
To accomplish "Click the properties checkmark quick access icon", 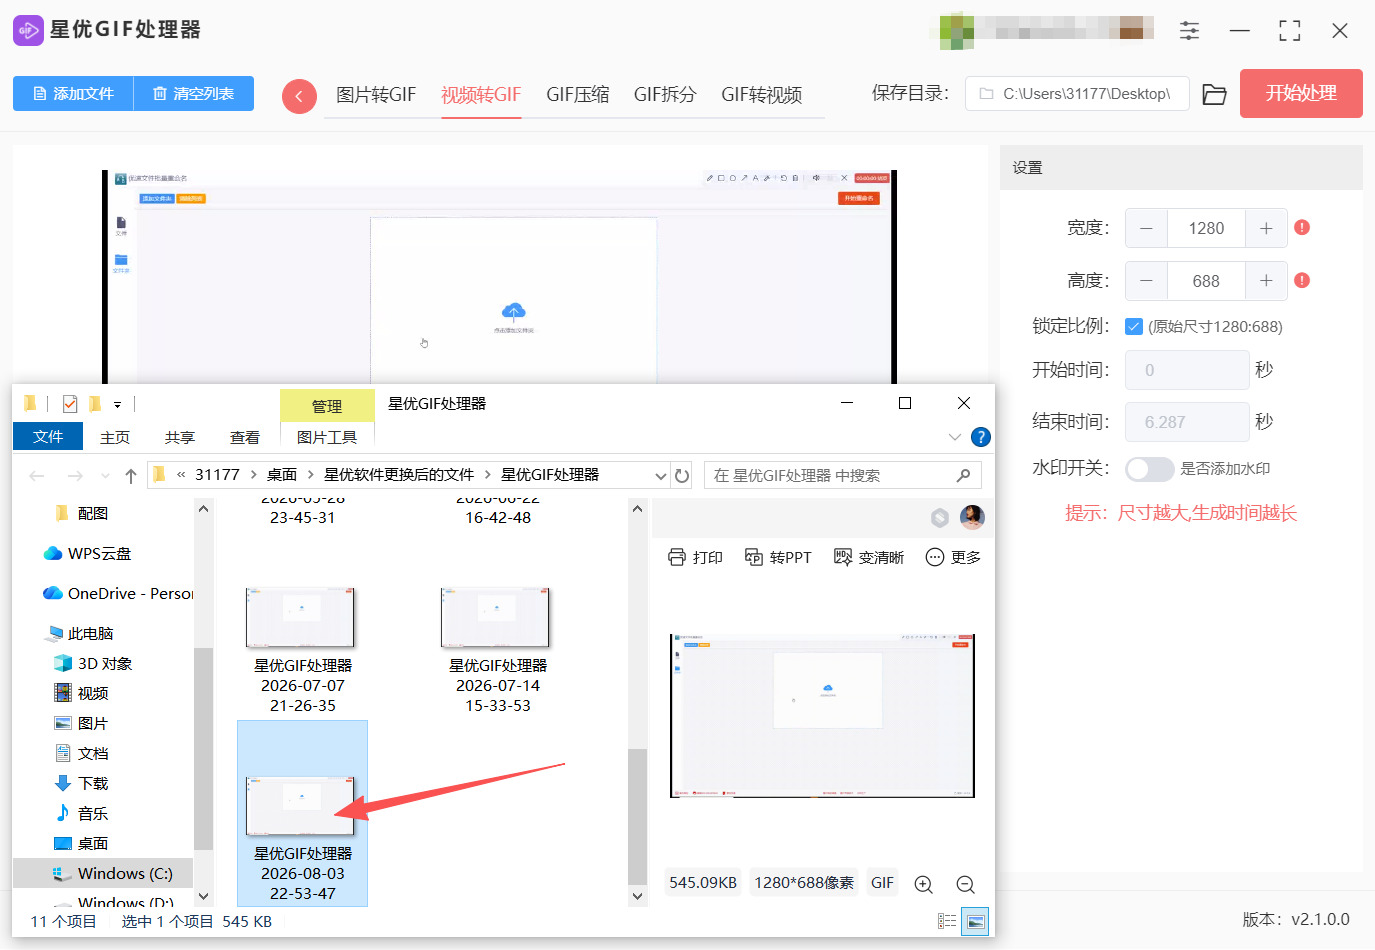I will 70,404.
